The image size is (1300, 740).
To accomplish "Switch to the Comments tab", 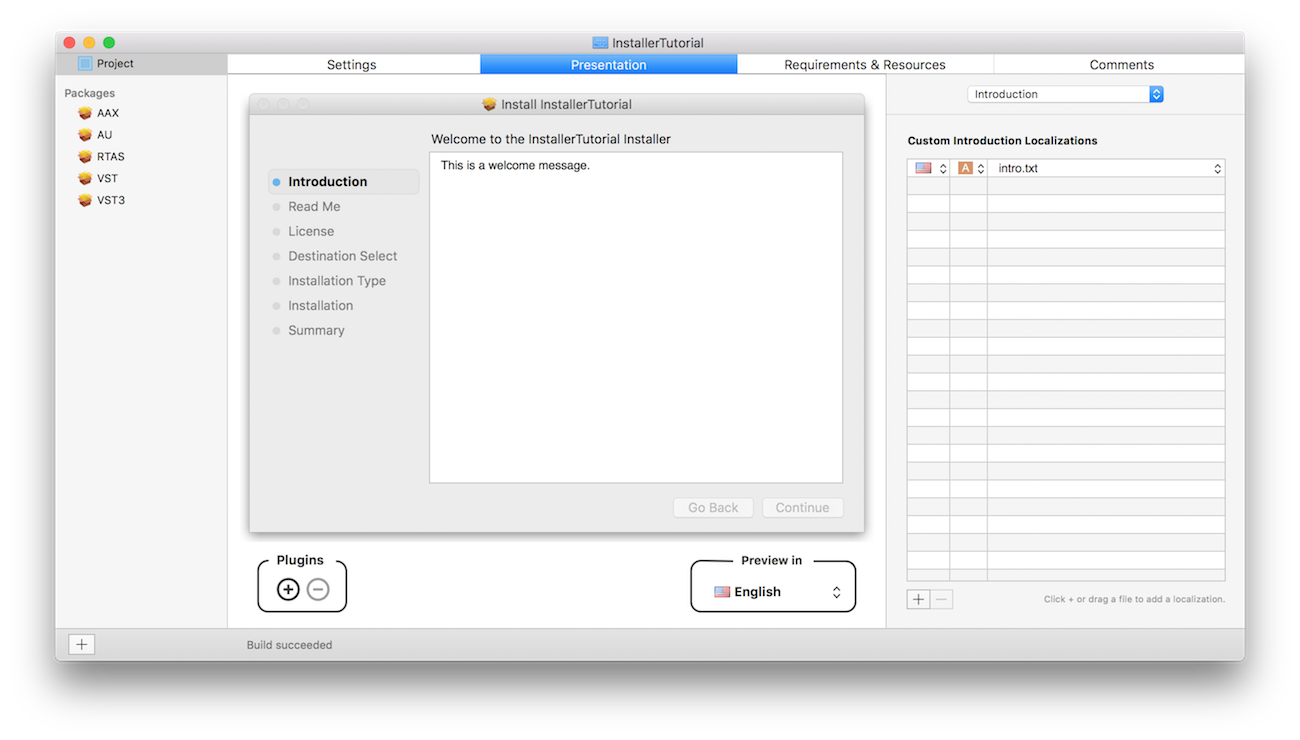I will tap(1121, 65).
